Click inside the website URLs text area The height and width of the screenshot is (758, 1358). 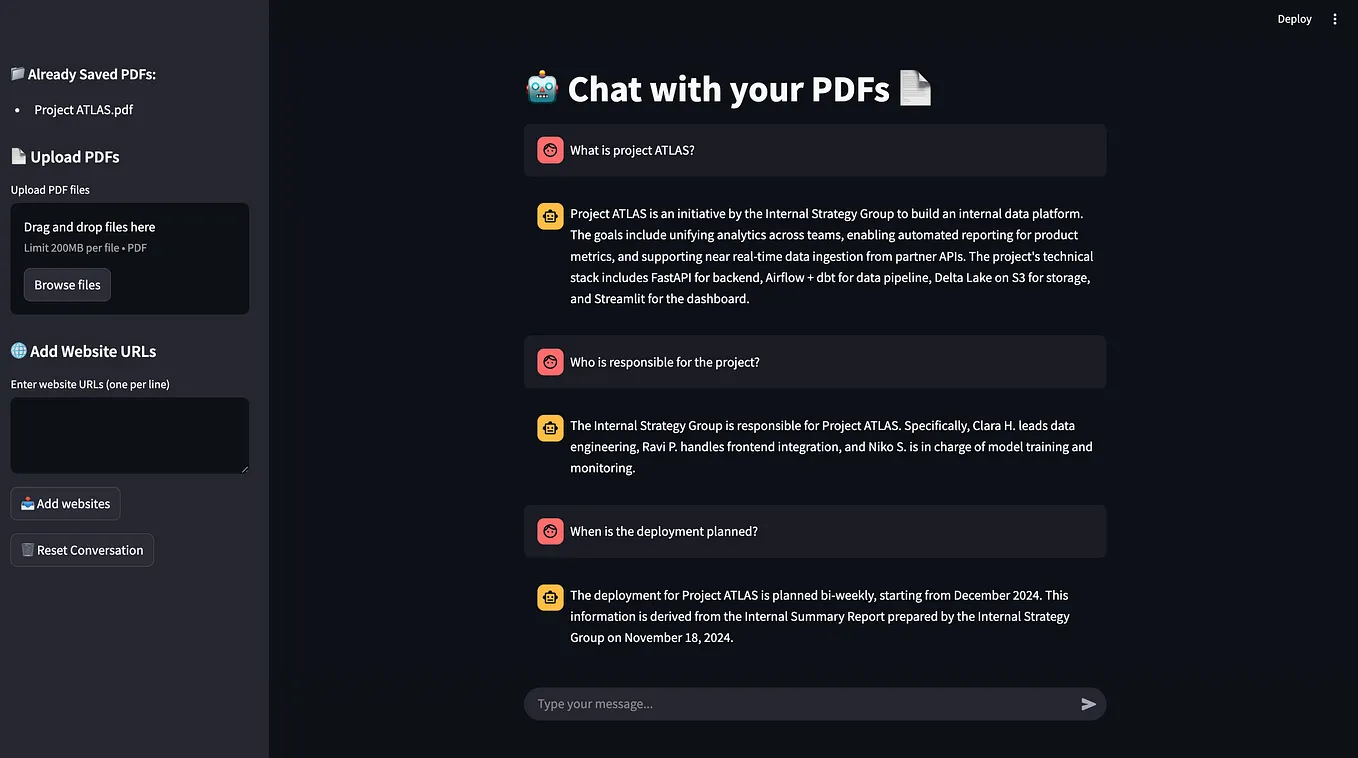(130, 435)
